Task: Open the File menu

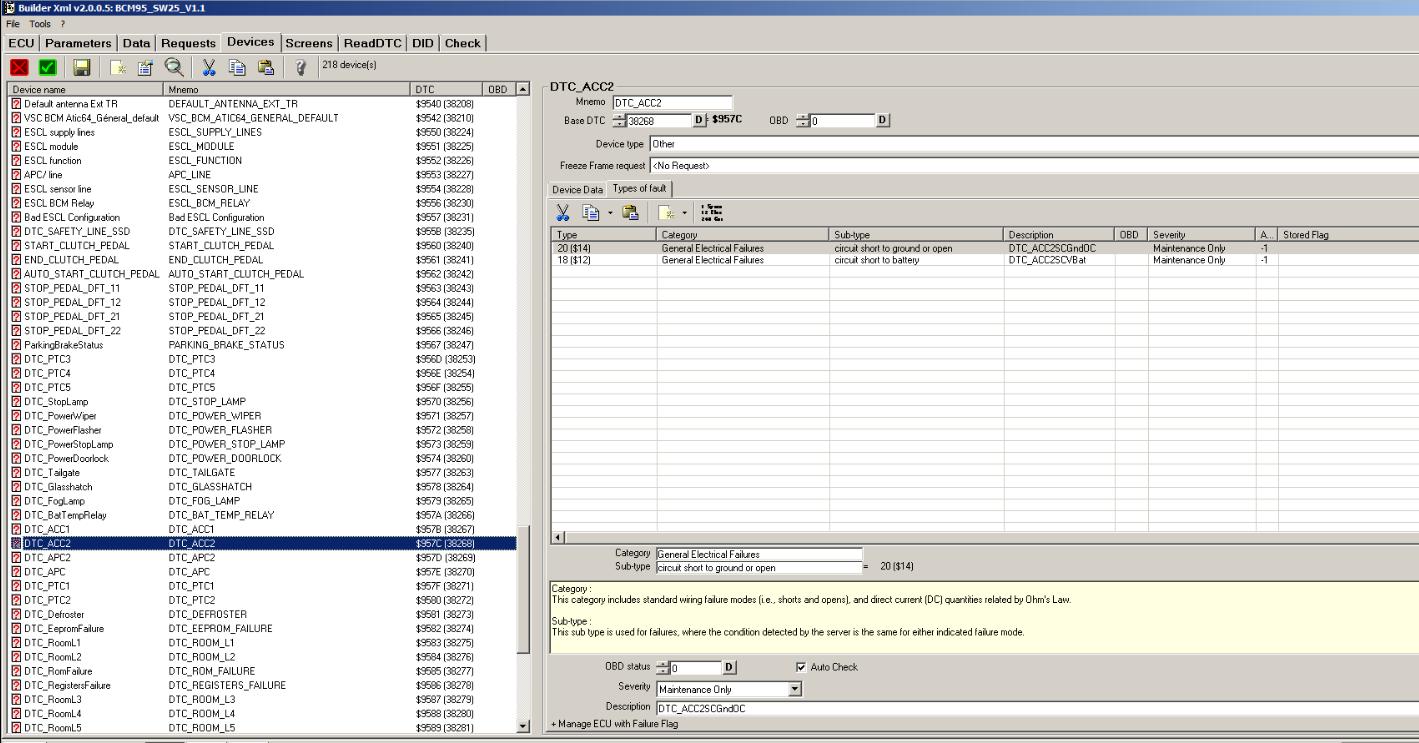Action: tap(14, 23)
